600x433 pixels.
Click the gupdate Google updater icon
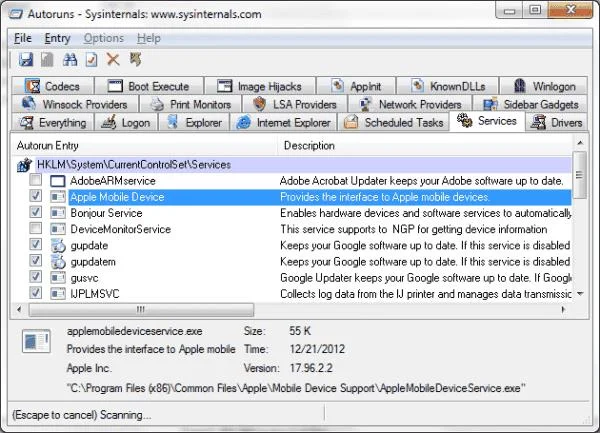point(58,245)
